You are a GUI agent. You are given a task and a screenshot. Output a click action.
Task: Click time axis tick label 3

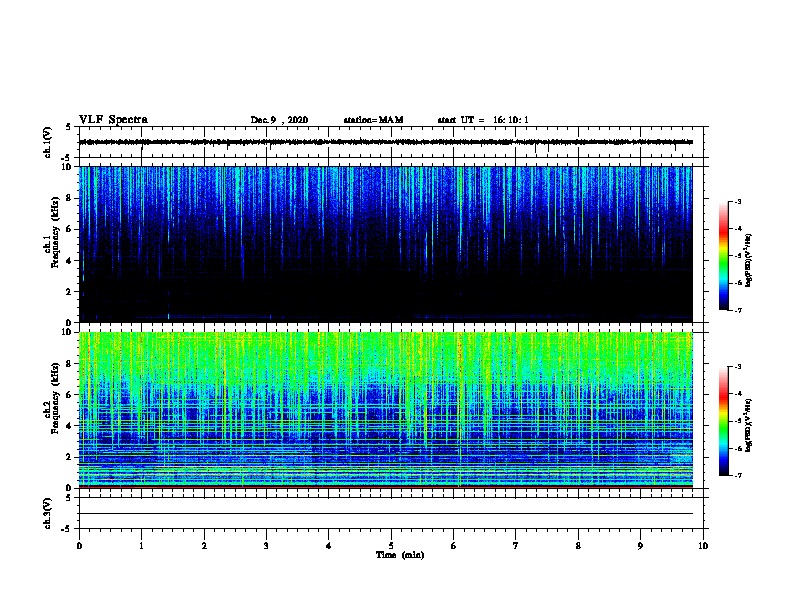tap(266, 546)
